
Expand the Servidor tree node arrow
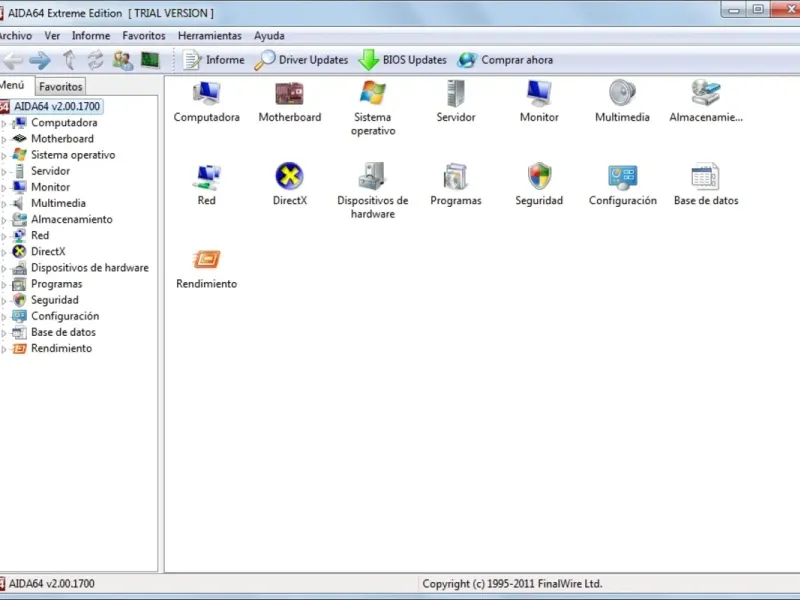[x=4, y=171]
